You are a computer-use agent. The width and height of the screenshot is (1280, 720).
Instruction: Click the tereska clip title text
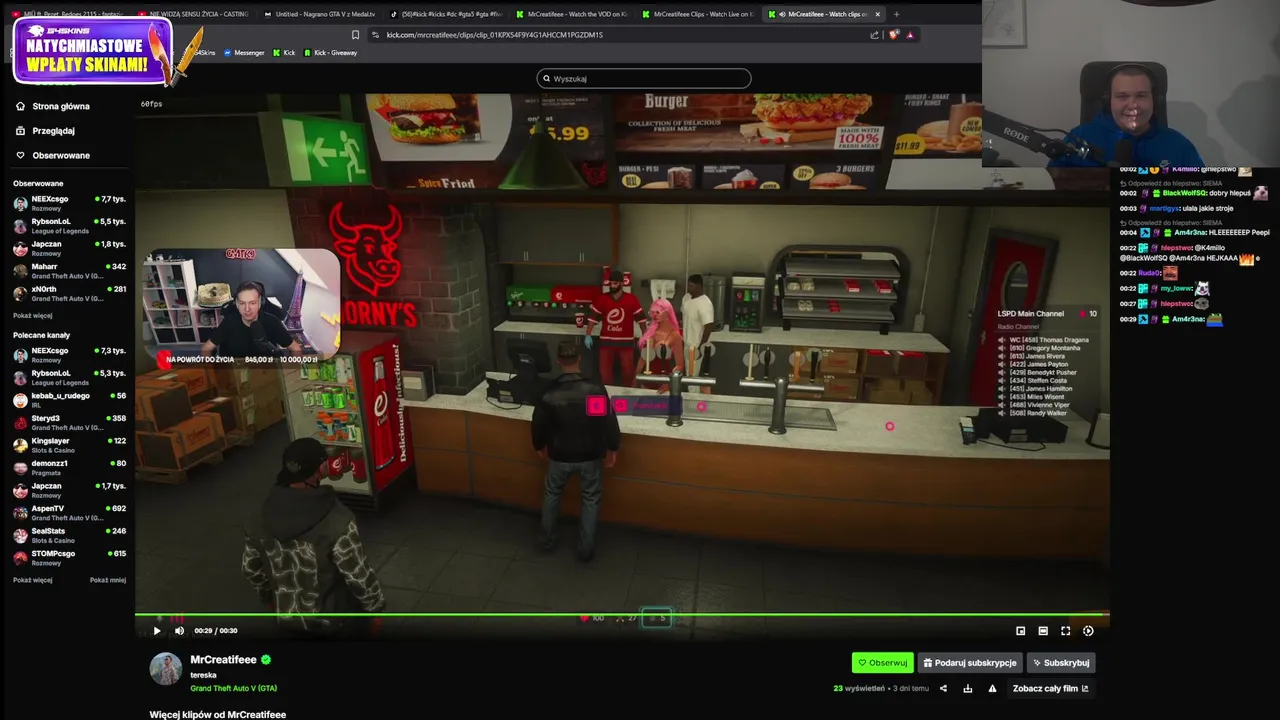tap(203, 675)
